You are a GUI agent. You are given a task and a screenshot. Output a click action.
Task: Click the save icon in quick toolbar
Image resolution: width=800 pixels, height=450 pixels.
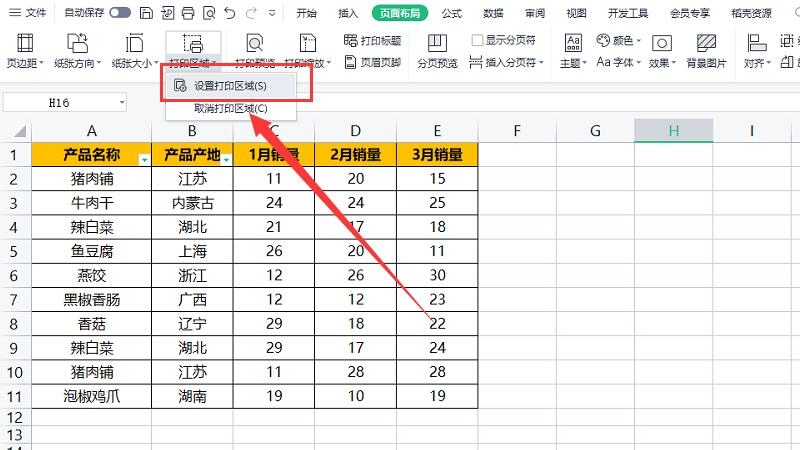(146, 13)
